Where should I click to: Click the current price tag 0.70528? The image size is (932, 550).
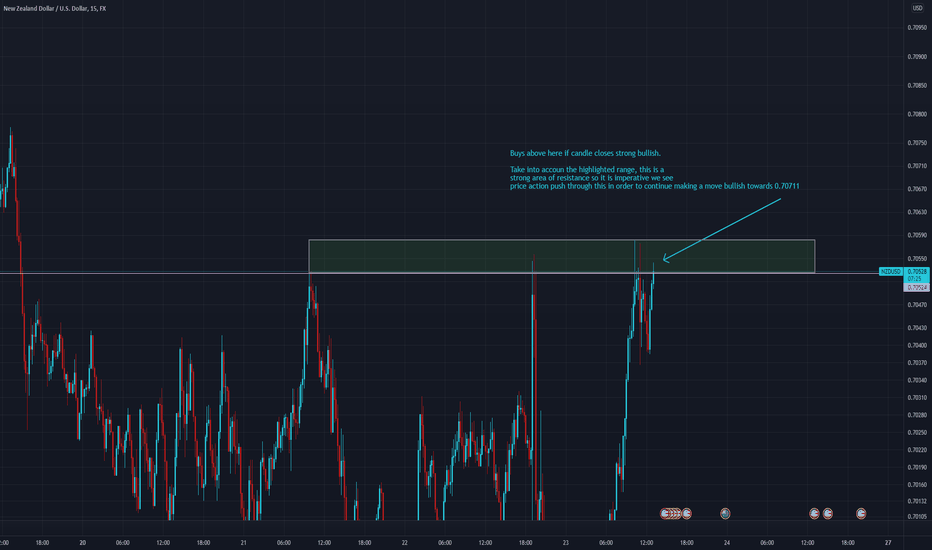917,272
